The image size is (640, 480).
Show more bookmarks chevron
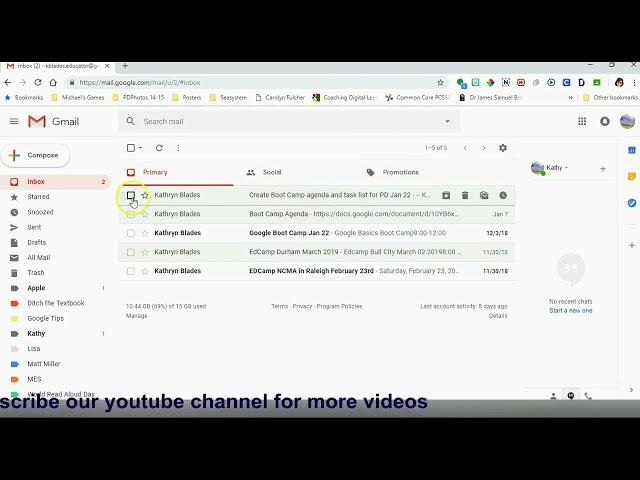coord(571,98)
